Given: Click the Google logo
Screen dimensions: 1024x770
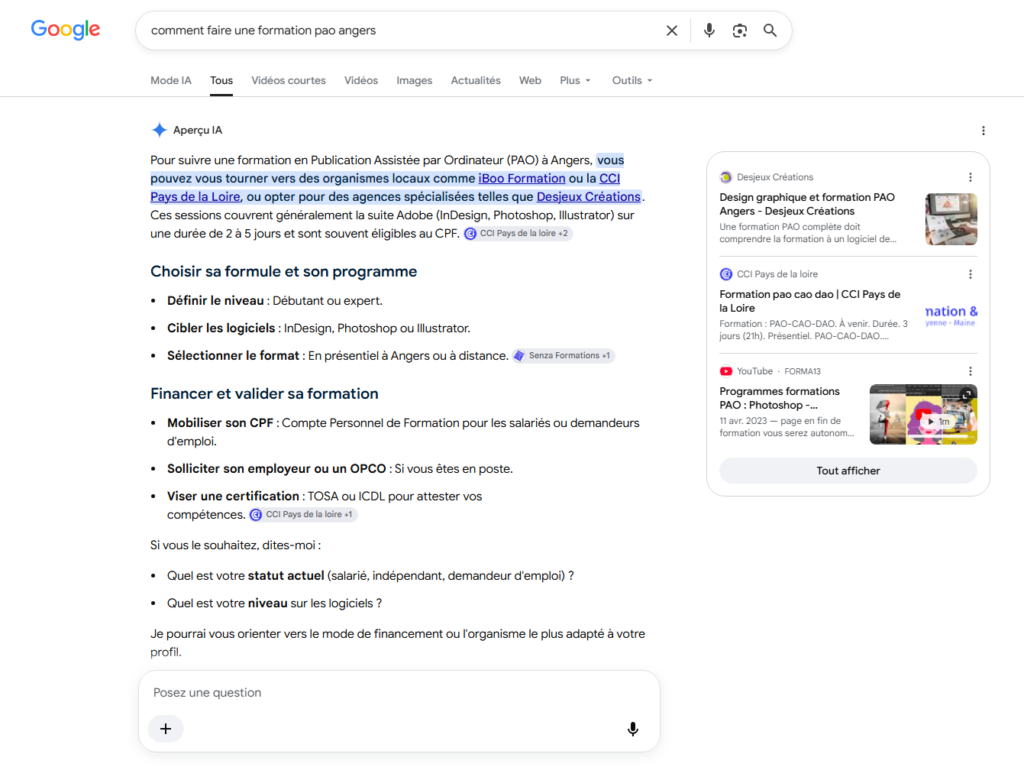Looking at the screenshot, I should click(x=65, y=29).
